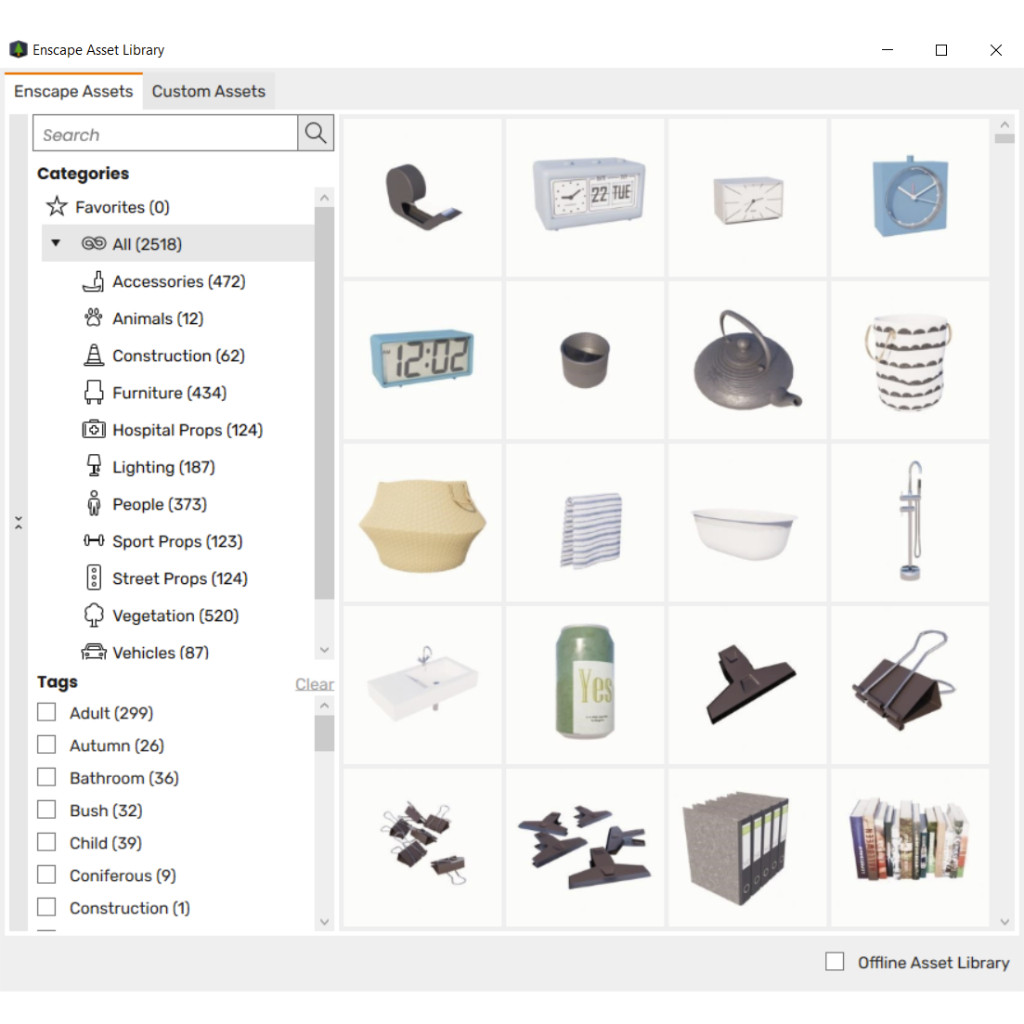Select the freestanding faucet asset

[910, 522]
